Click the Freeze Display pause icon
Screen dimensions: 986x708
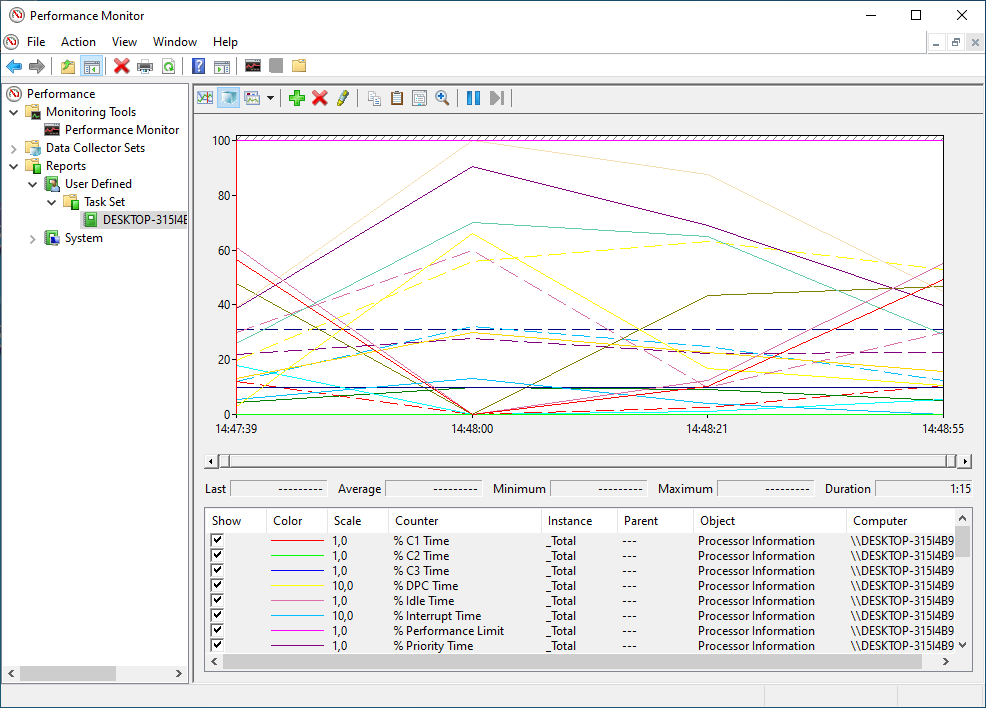(471, 97)
